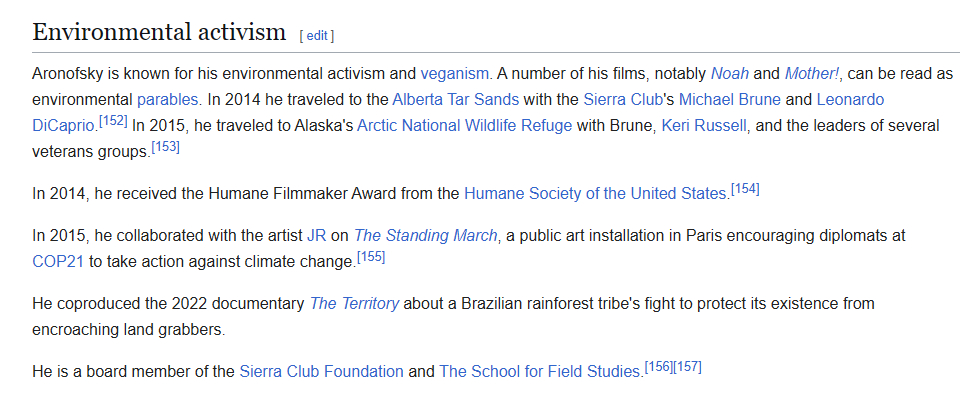Open the Mother! film link

point(810,74)
